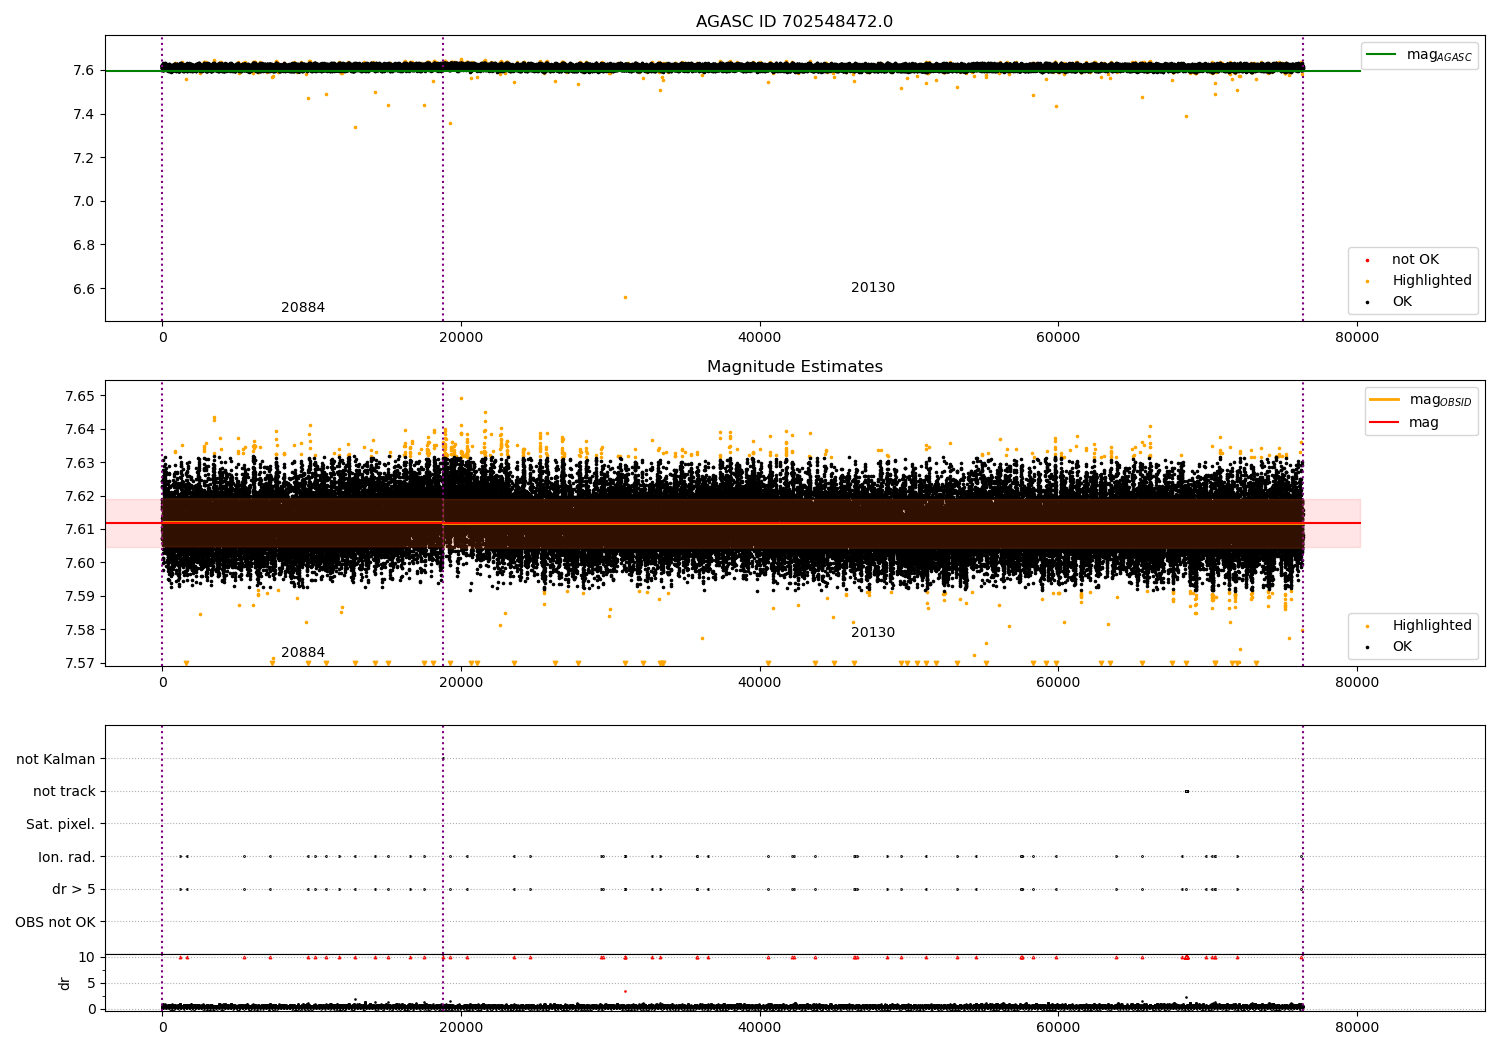The image size is (1500, 1050).
Task: Click the 'Sat. pixel.' row label
Action: 61,825
